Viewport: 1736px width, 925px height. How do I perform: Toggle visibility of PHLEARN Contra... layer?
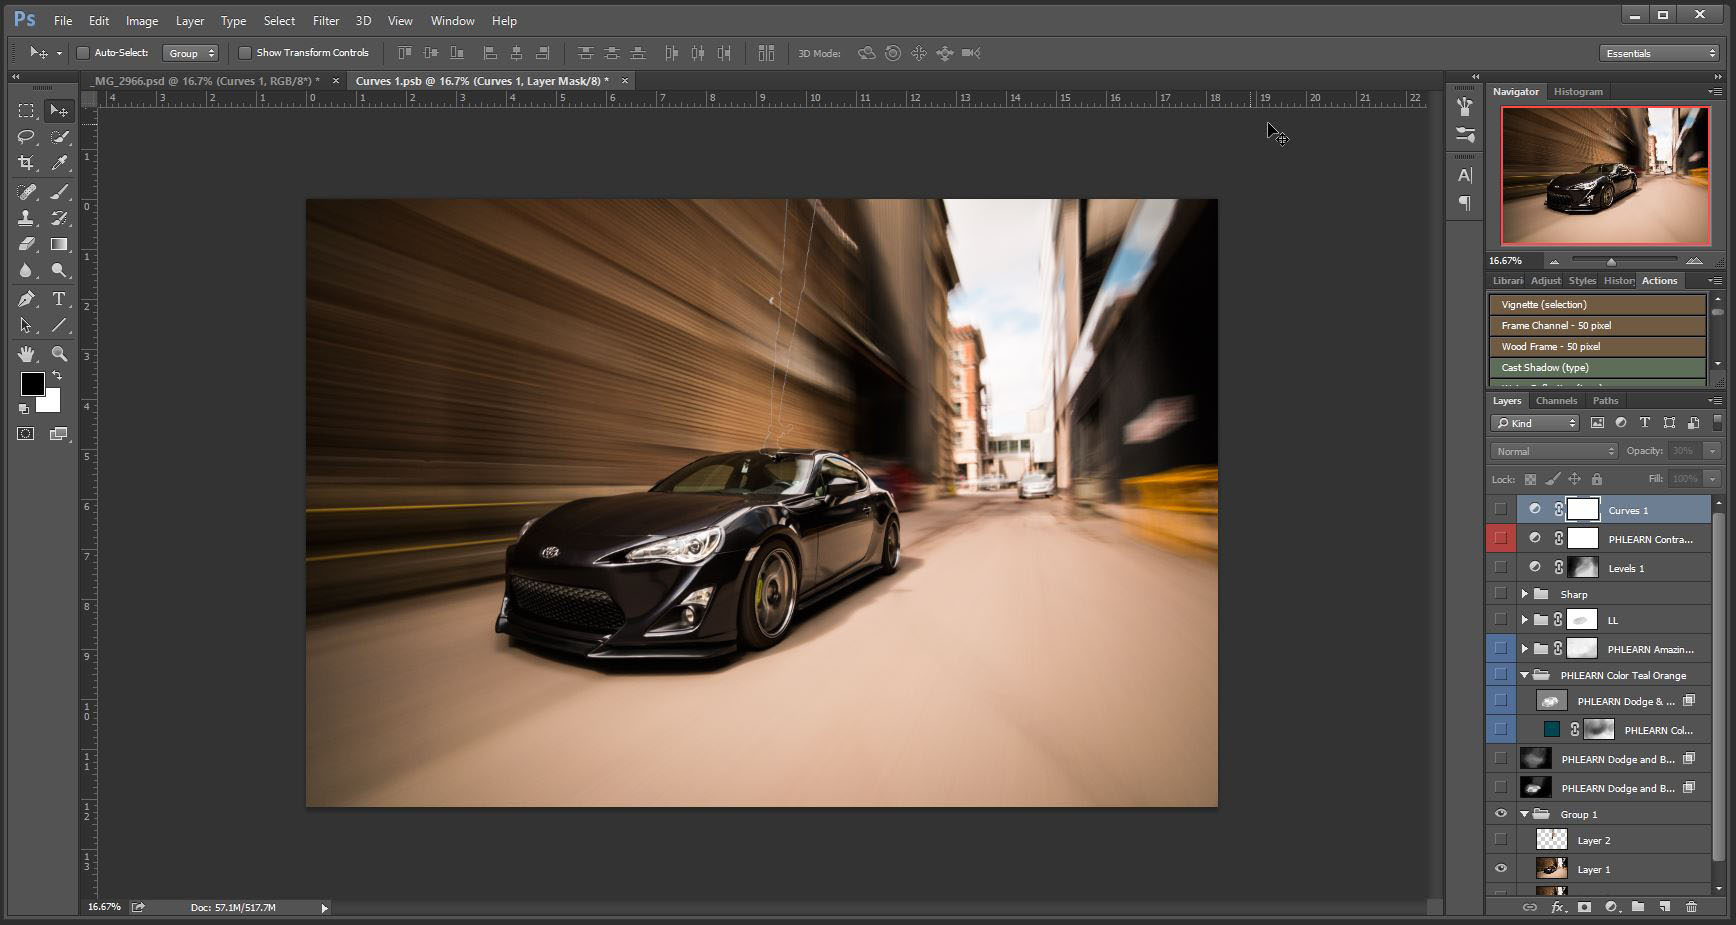[x=1501, y=539]
